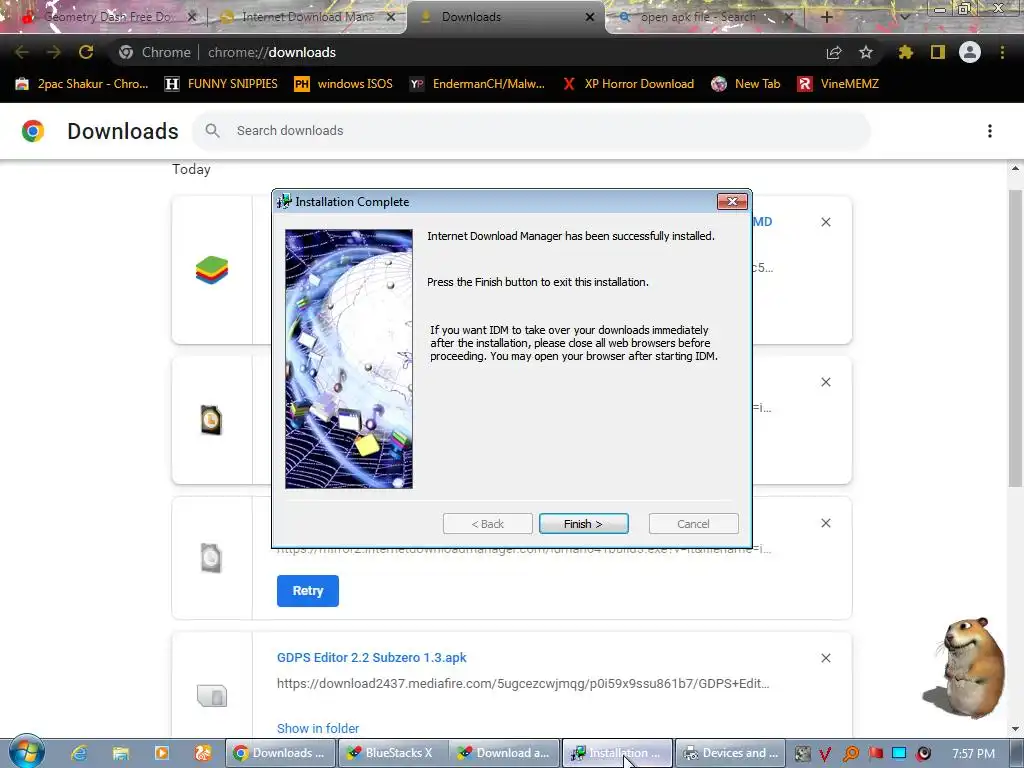Open EndermanCH/Malw... bookmark
Image resolution: width=1024 pixels, height=768 pixels.
coord(477,84)
